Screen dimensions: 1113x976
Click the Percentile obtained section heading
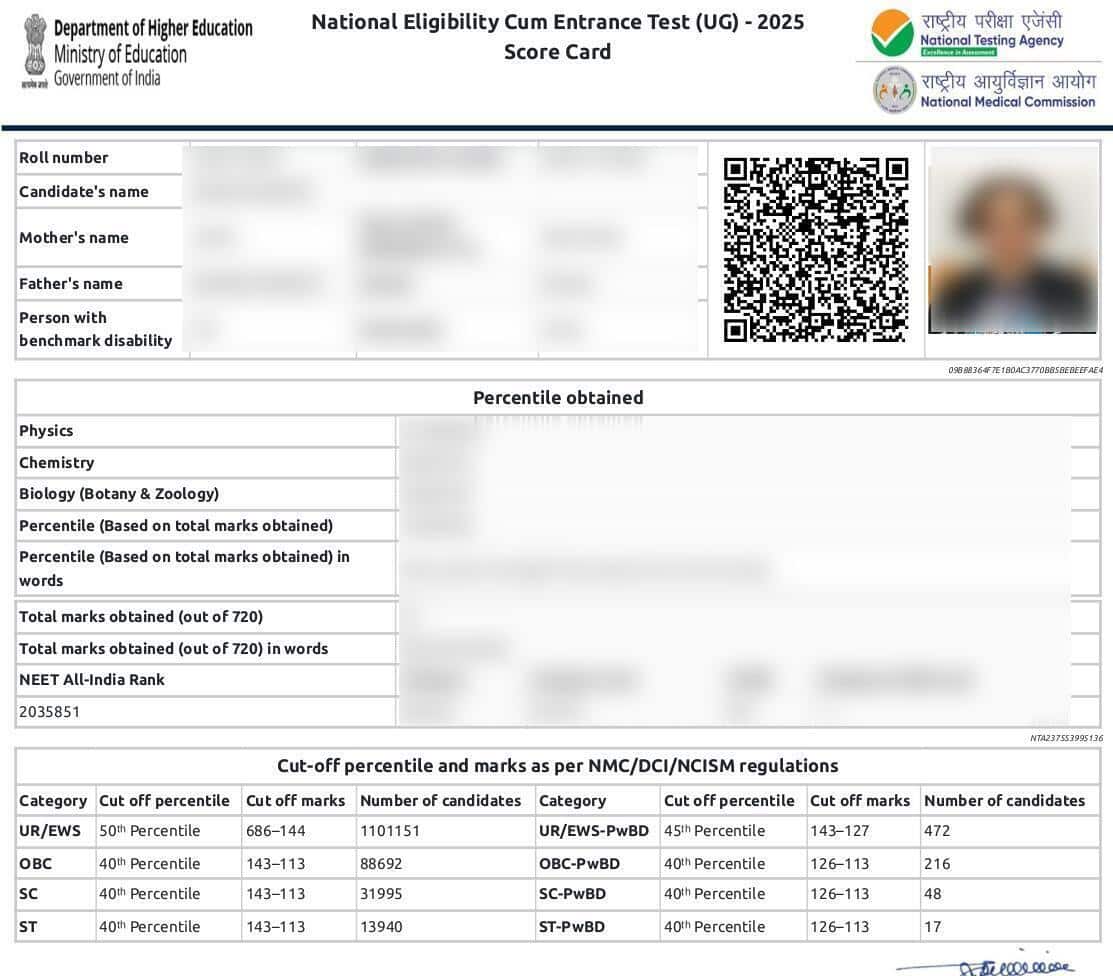click(558, 398)
